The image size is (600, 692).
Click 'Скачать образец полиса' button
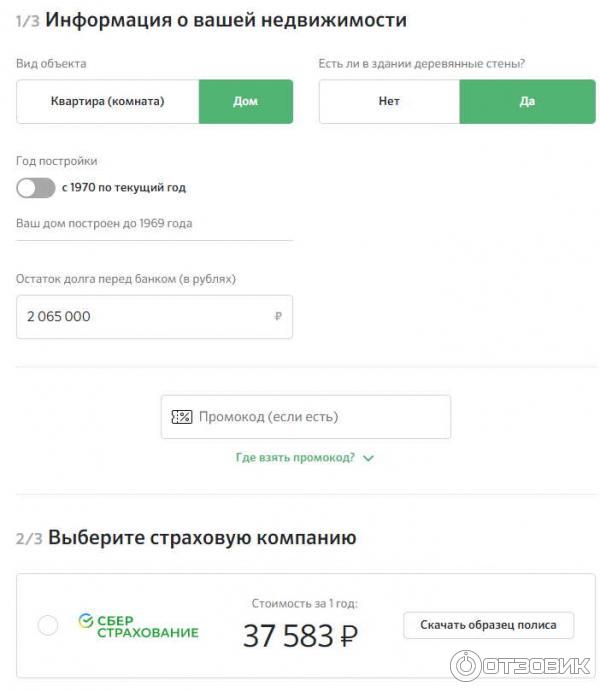tap(489, 626)
